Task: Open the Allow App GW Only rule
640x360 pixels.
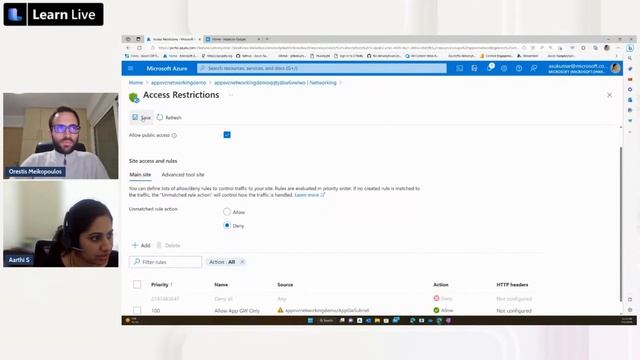Action: click(237, 311)
